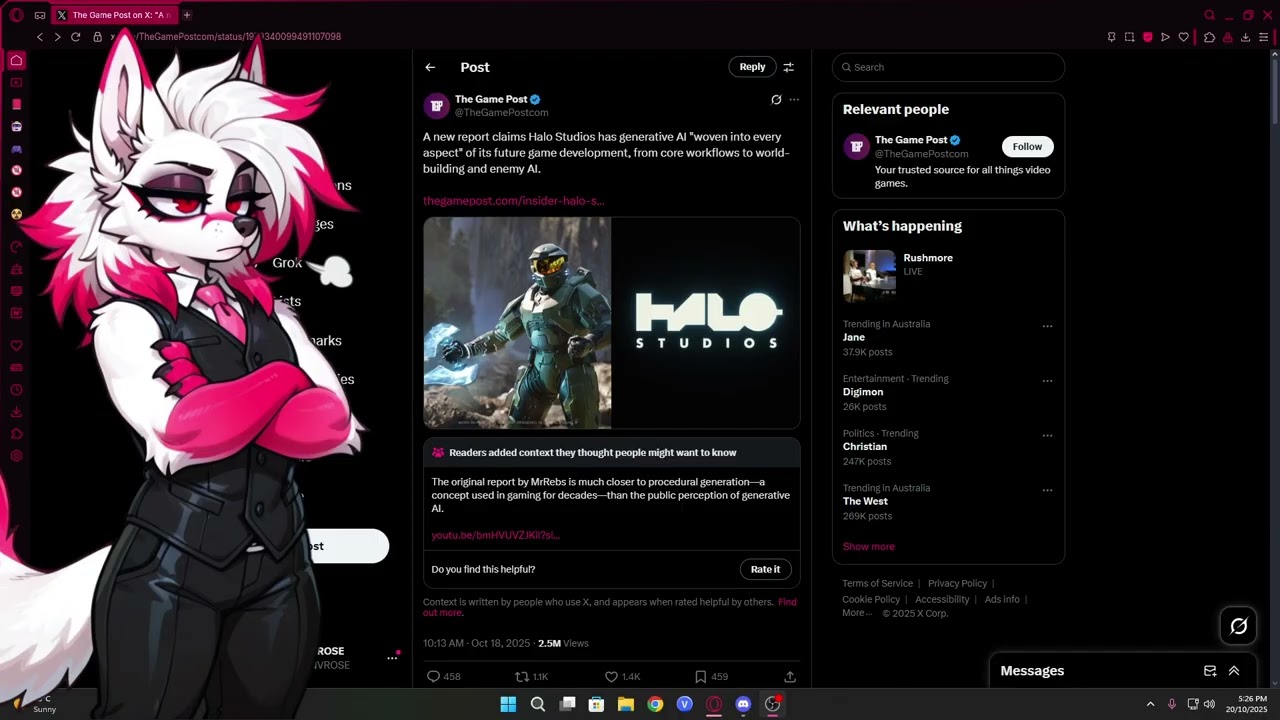Image resolution: width=1280 pixels, height=720 pixels.
Task: Open the tab islands workspace icon
Action: 39,15
